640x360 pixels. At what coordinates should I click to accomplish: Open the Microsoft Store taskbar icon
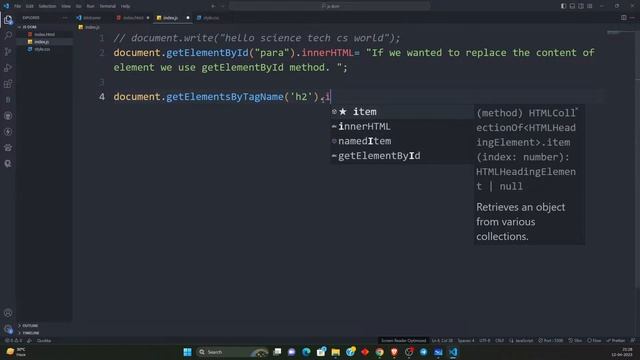pyautogui.click(x=321, y=352)
